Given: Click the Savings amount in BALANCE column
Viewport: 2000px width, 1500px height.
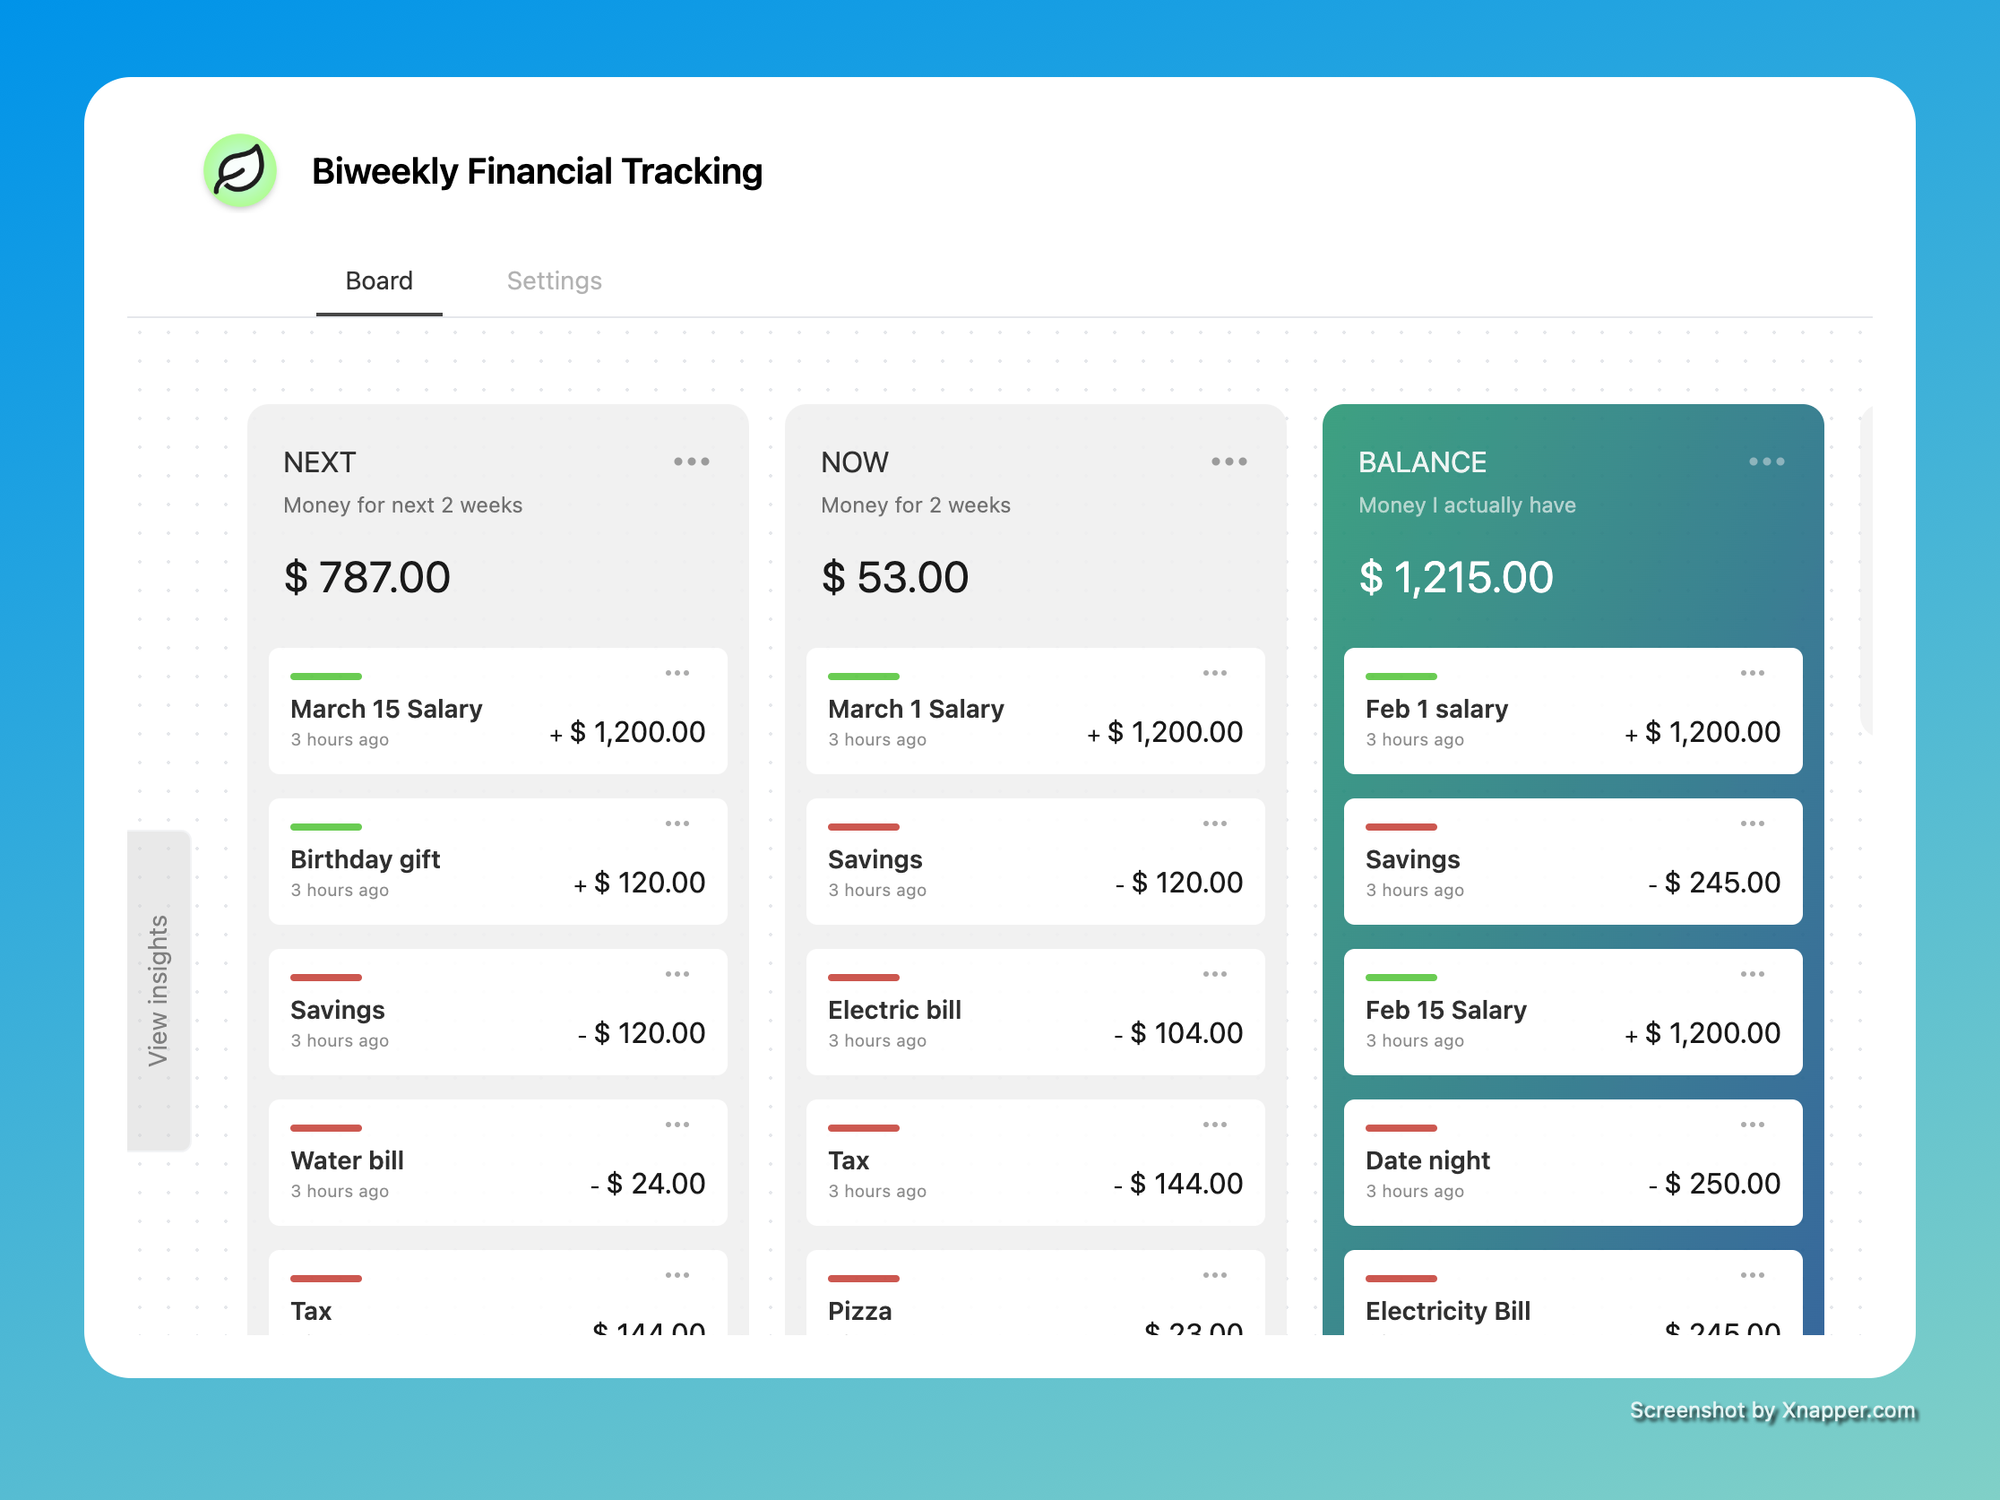Looking at the screenshot, I should click(x=1714, y=883).
